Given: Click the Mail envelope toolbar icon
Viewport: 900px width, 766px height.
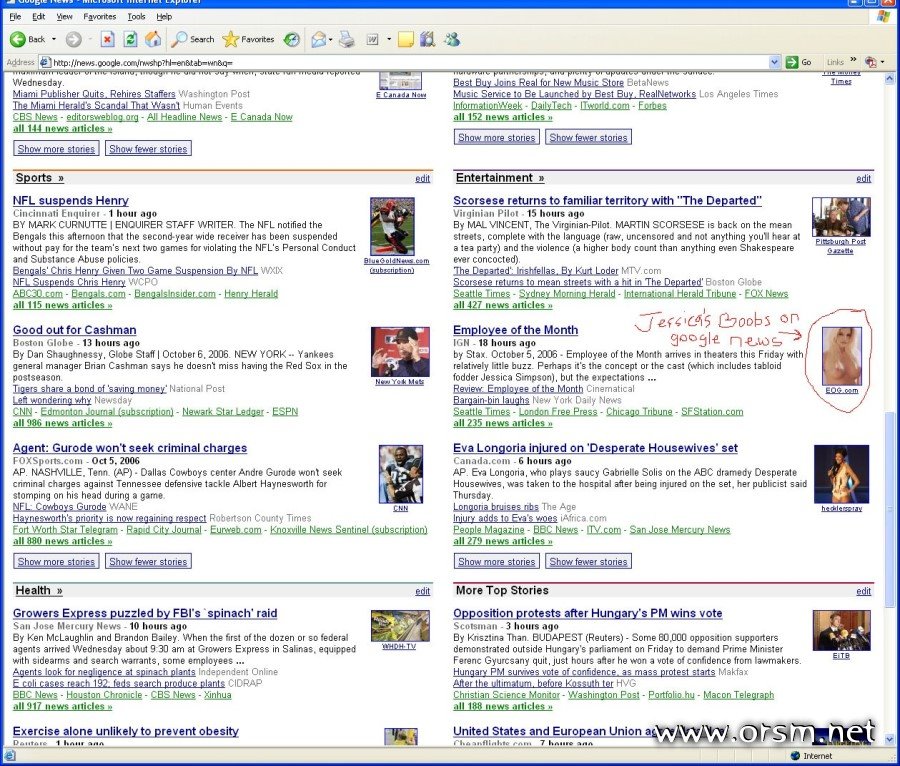Looking at the screenshot, I should point(318,39).
